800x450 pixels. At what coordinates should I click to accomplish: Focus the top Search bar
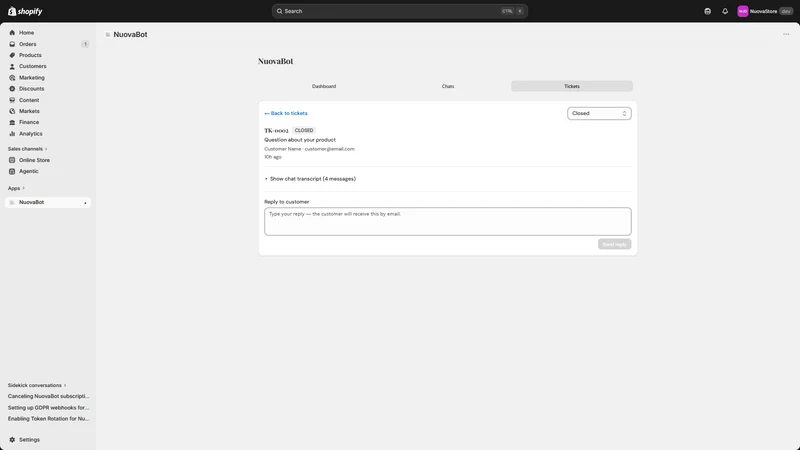(x=399, y=11)
